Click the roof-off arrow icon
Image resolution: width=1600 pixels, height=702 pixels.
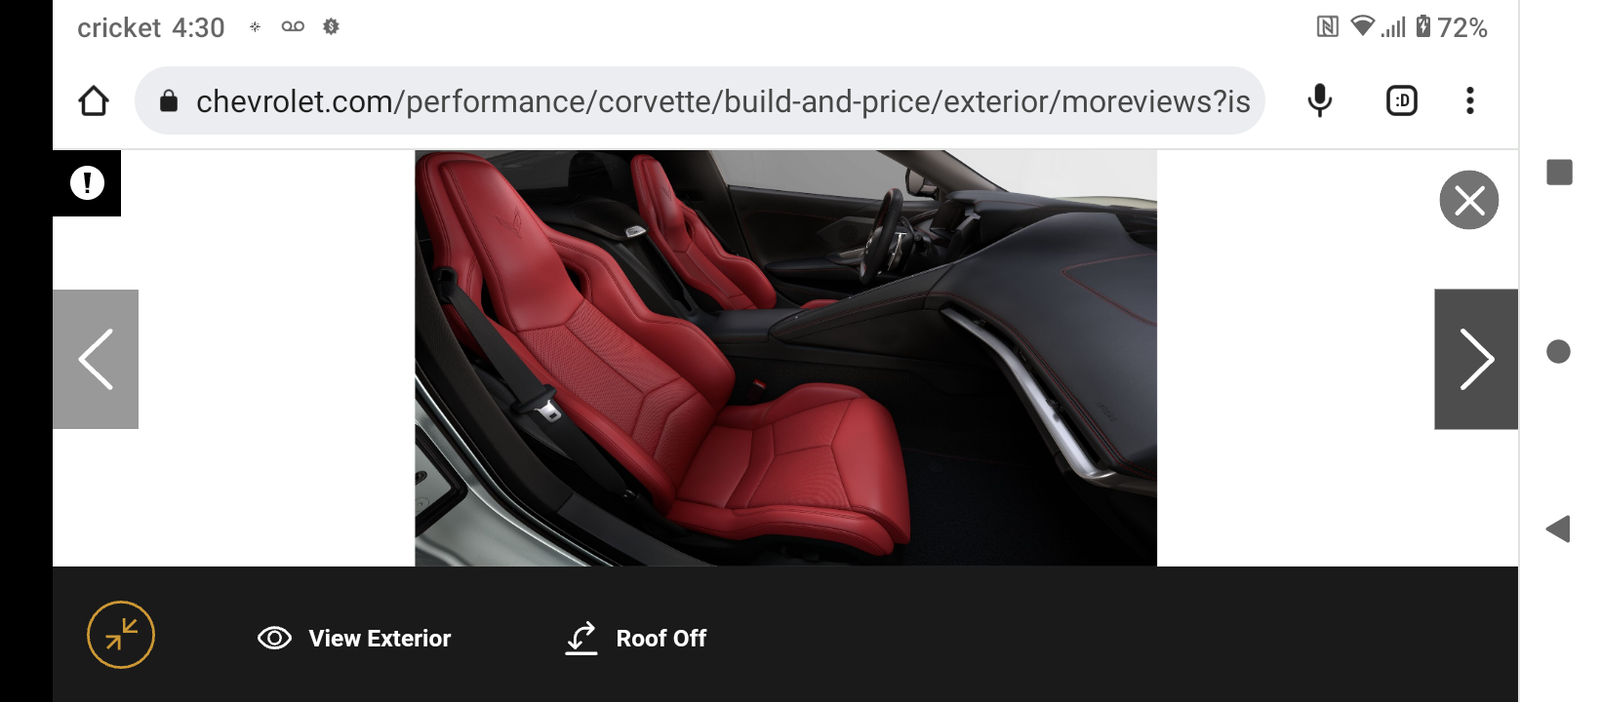pyautogui.click(x=581, y=638)
